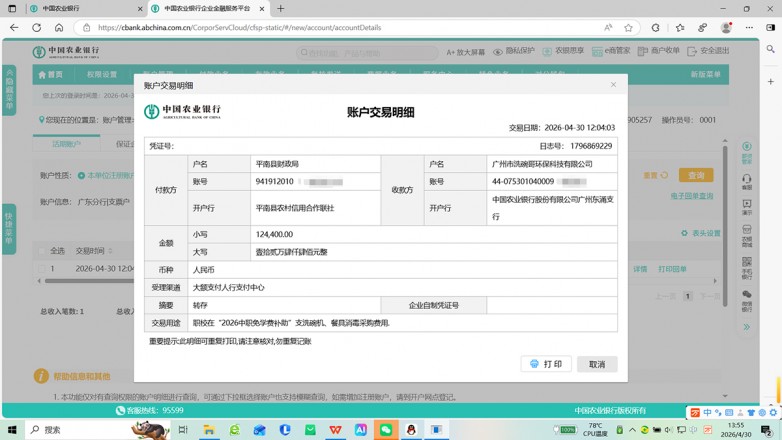Click the journal number 1796869229
This screenshot has height=440, width=782.
[x=591, y=146]
